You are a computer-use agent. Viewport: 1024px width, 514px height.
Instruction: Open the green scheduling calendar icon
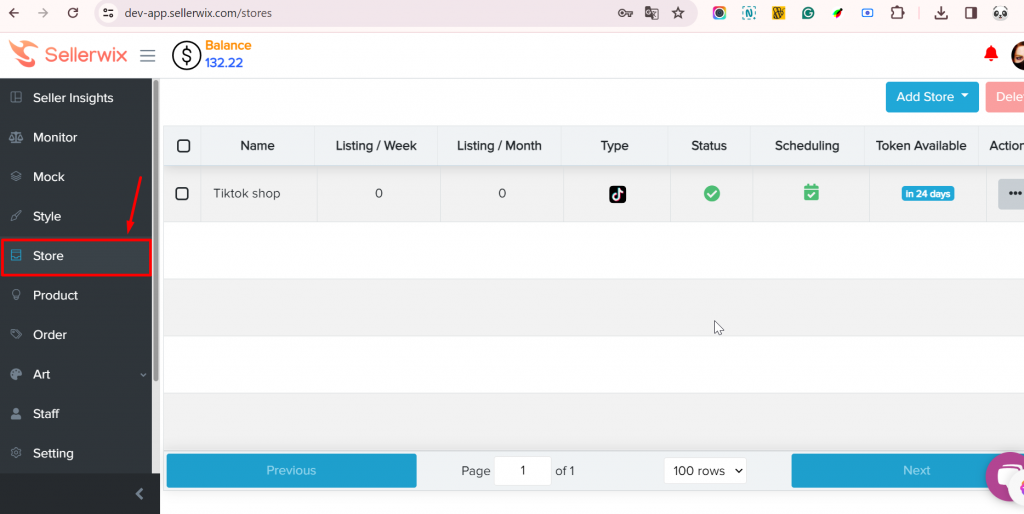(811, 192)
